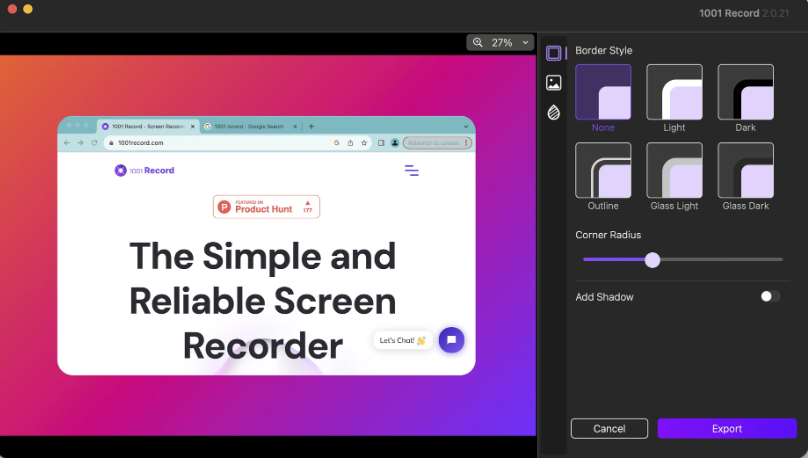Click the new tab plus icon
The height and width of the screenshot is (458, 808).
(311, 126)
